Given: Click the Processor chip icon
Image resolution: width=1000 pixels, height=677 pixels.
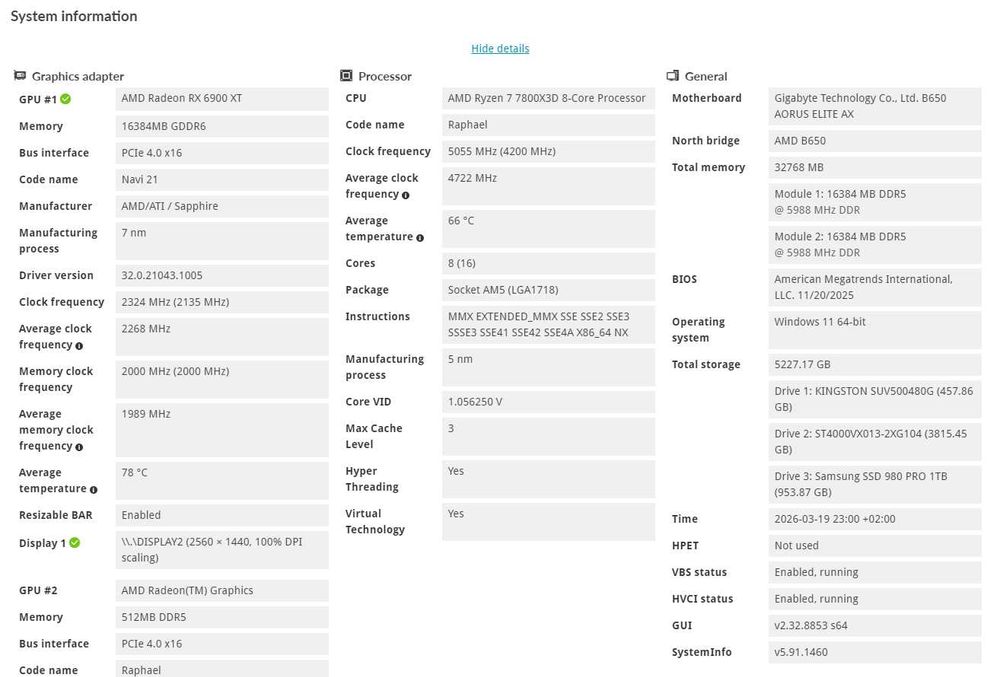Looking at the screenshot, I should 346,76.
